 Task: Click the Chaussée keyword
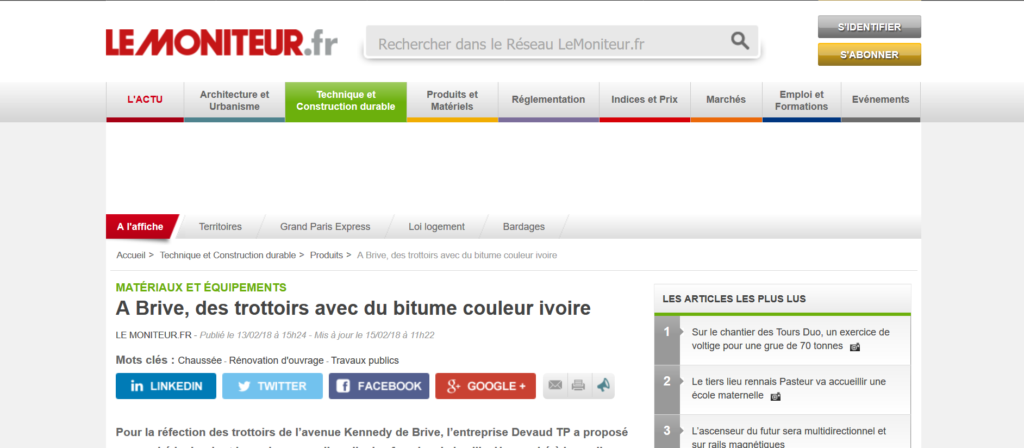(200, 360)
